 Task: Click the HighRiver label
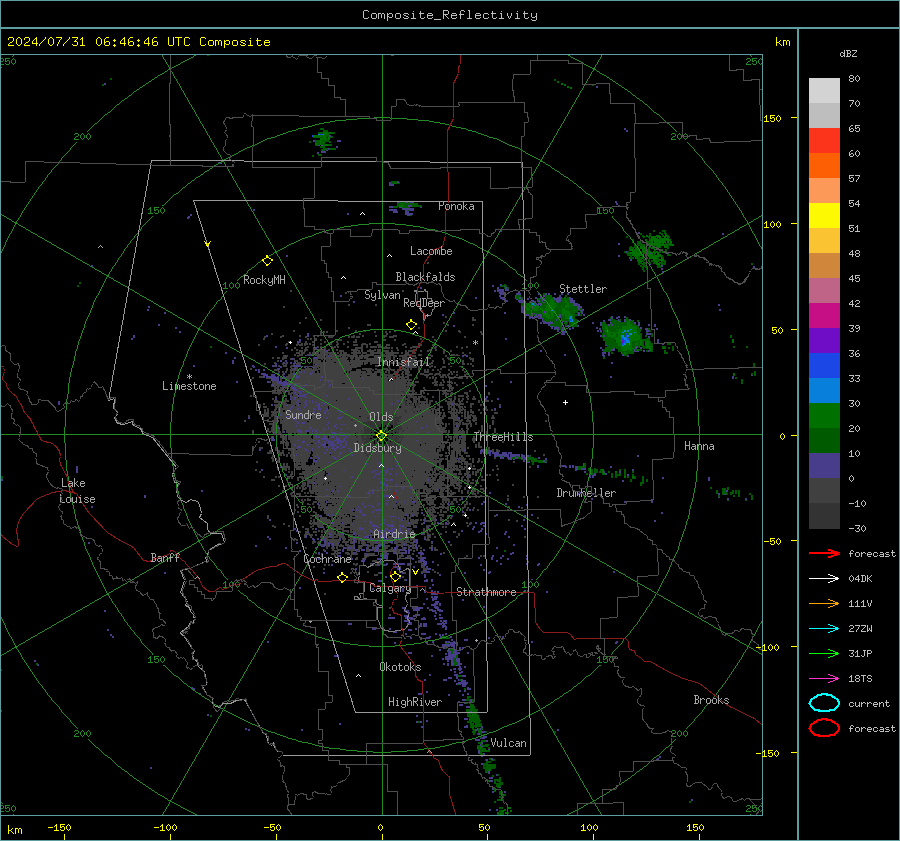(415, 702)
